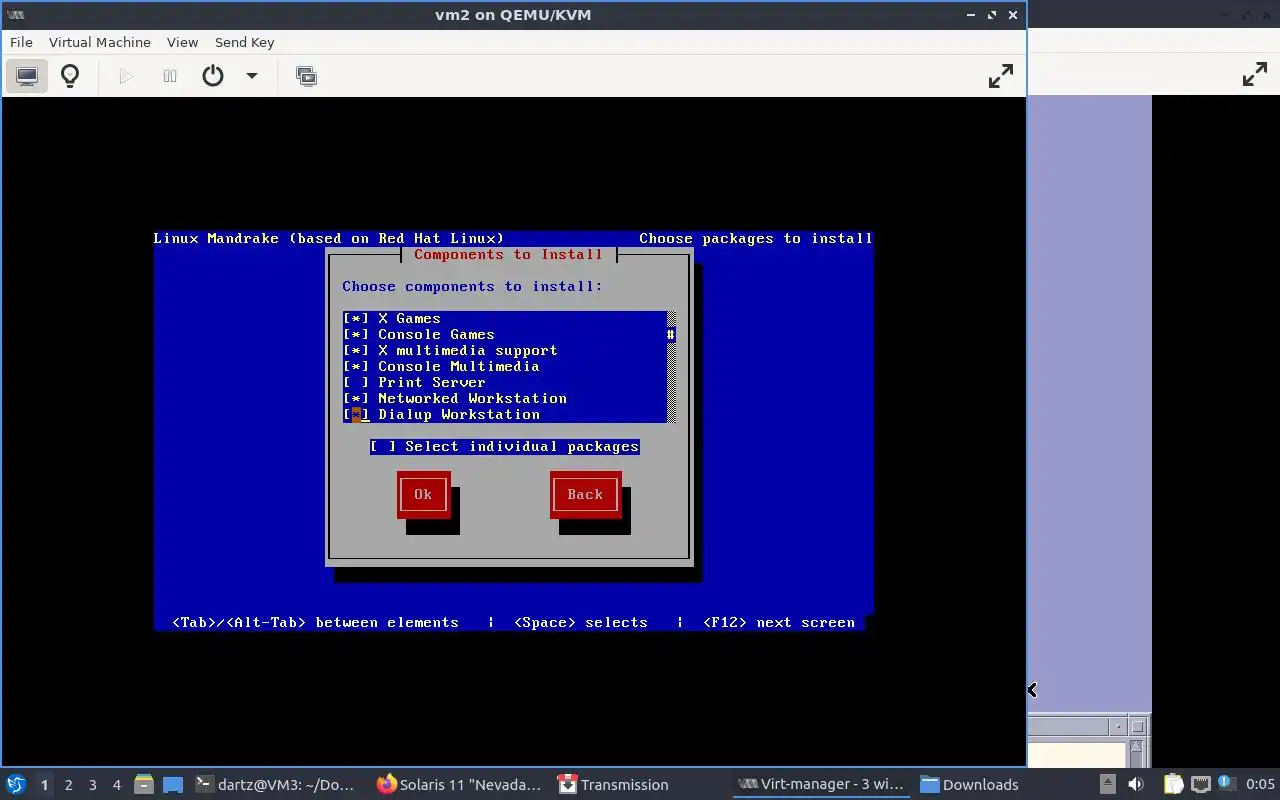1280x800 pixels.
Task: Click scrollbar up arrow in background guest window
Action: click(x=1137, y=747)
